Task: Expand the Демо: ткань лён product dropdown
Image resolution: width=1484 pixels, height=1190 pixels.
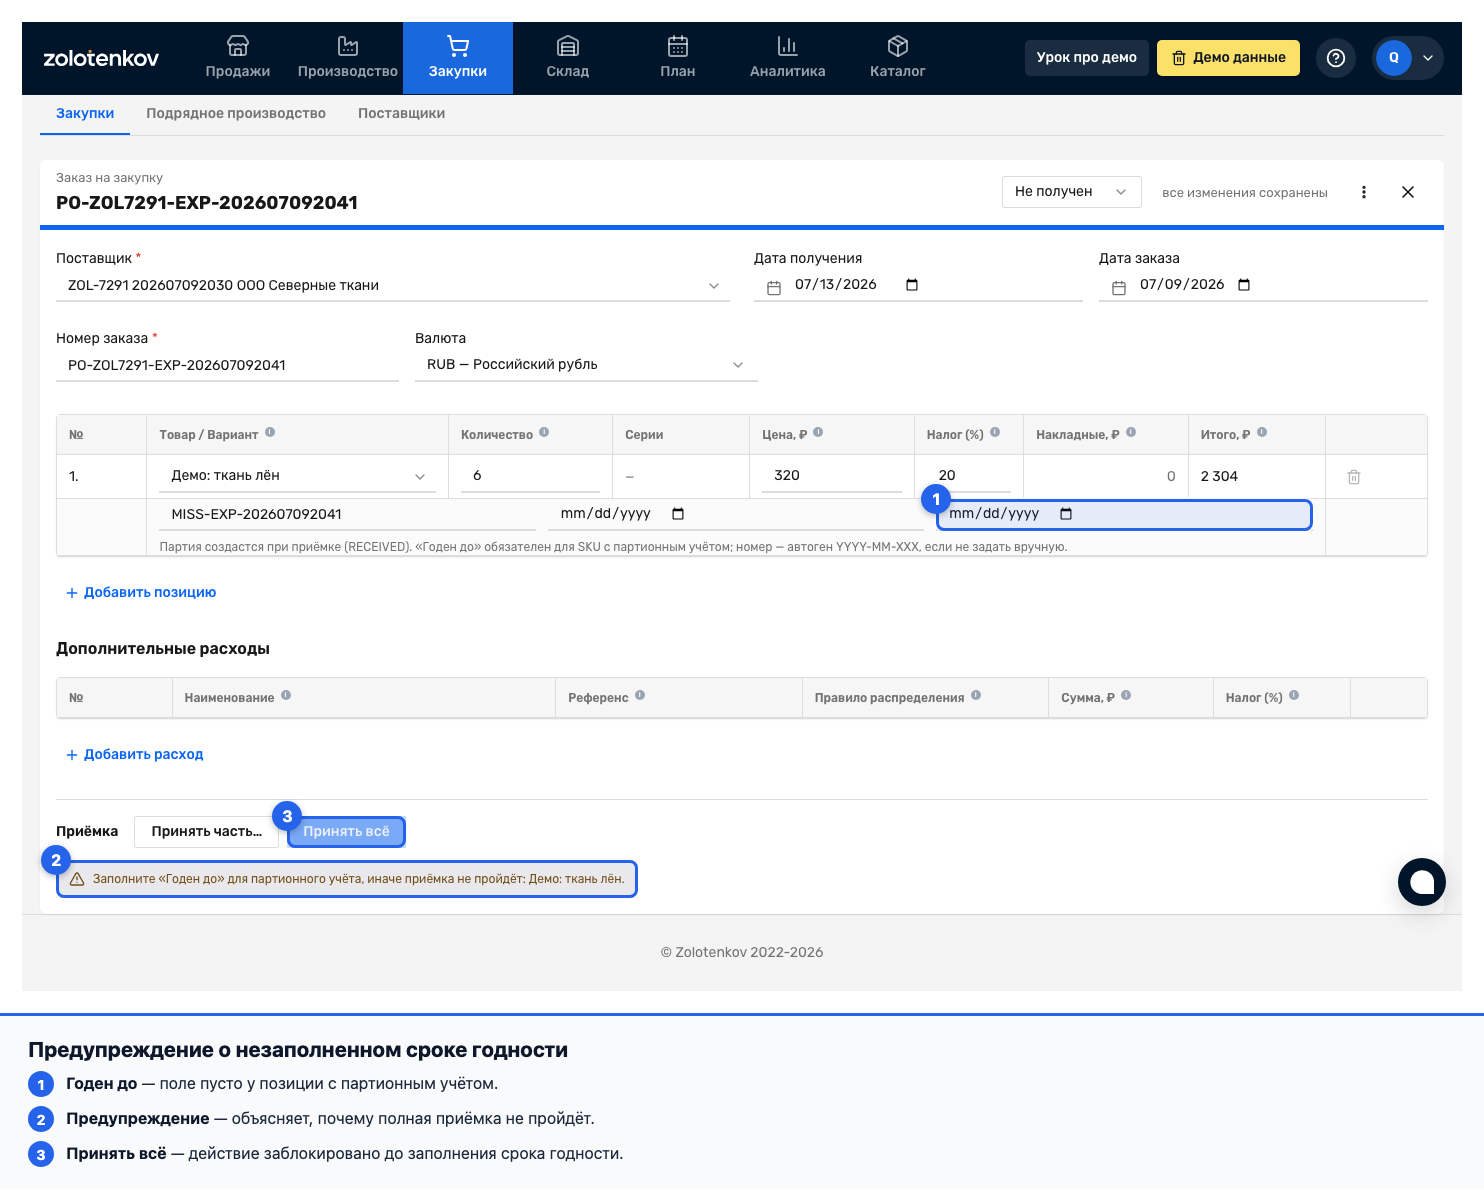Action: [420, 477]
